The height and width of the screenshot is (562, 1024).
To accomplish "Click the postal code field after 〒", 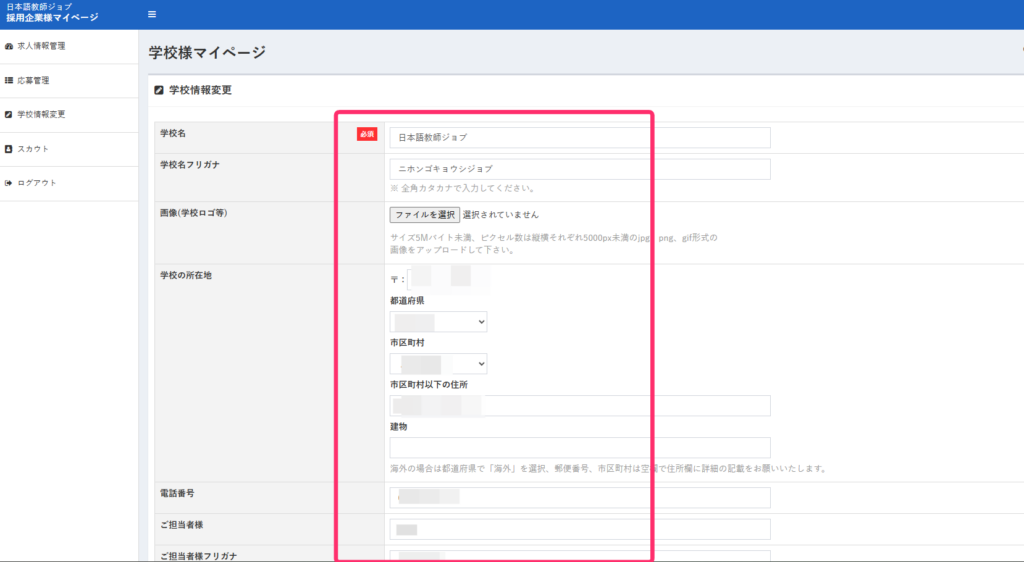I will (x=448, y=279).
